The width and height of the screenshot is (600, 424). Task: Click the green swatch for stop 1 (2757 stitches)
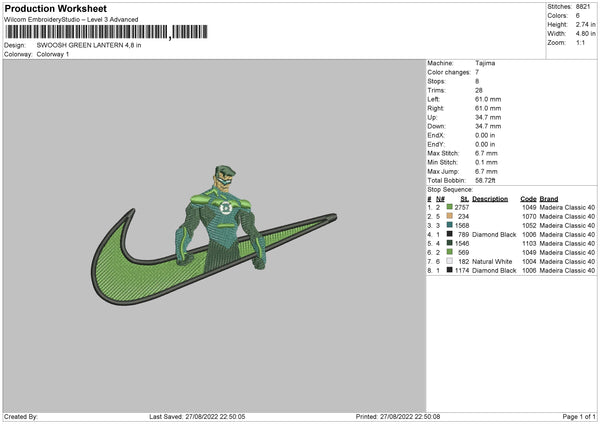tap(450, 207)
